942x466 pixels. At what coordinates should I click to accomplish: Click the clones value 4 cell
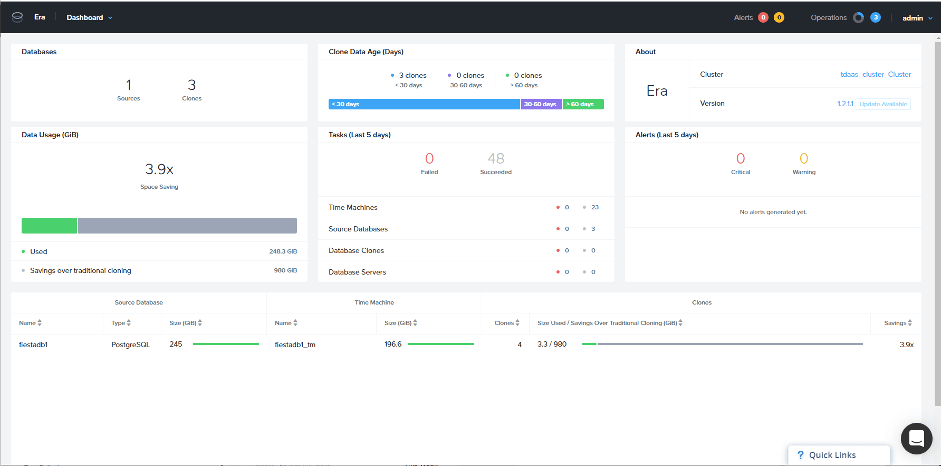pyautogui.click(x=519, y=345)
